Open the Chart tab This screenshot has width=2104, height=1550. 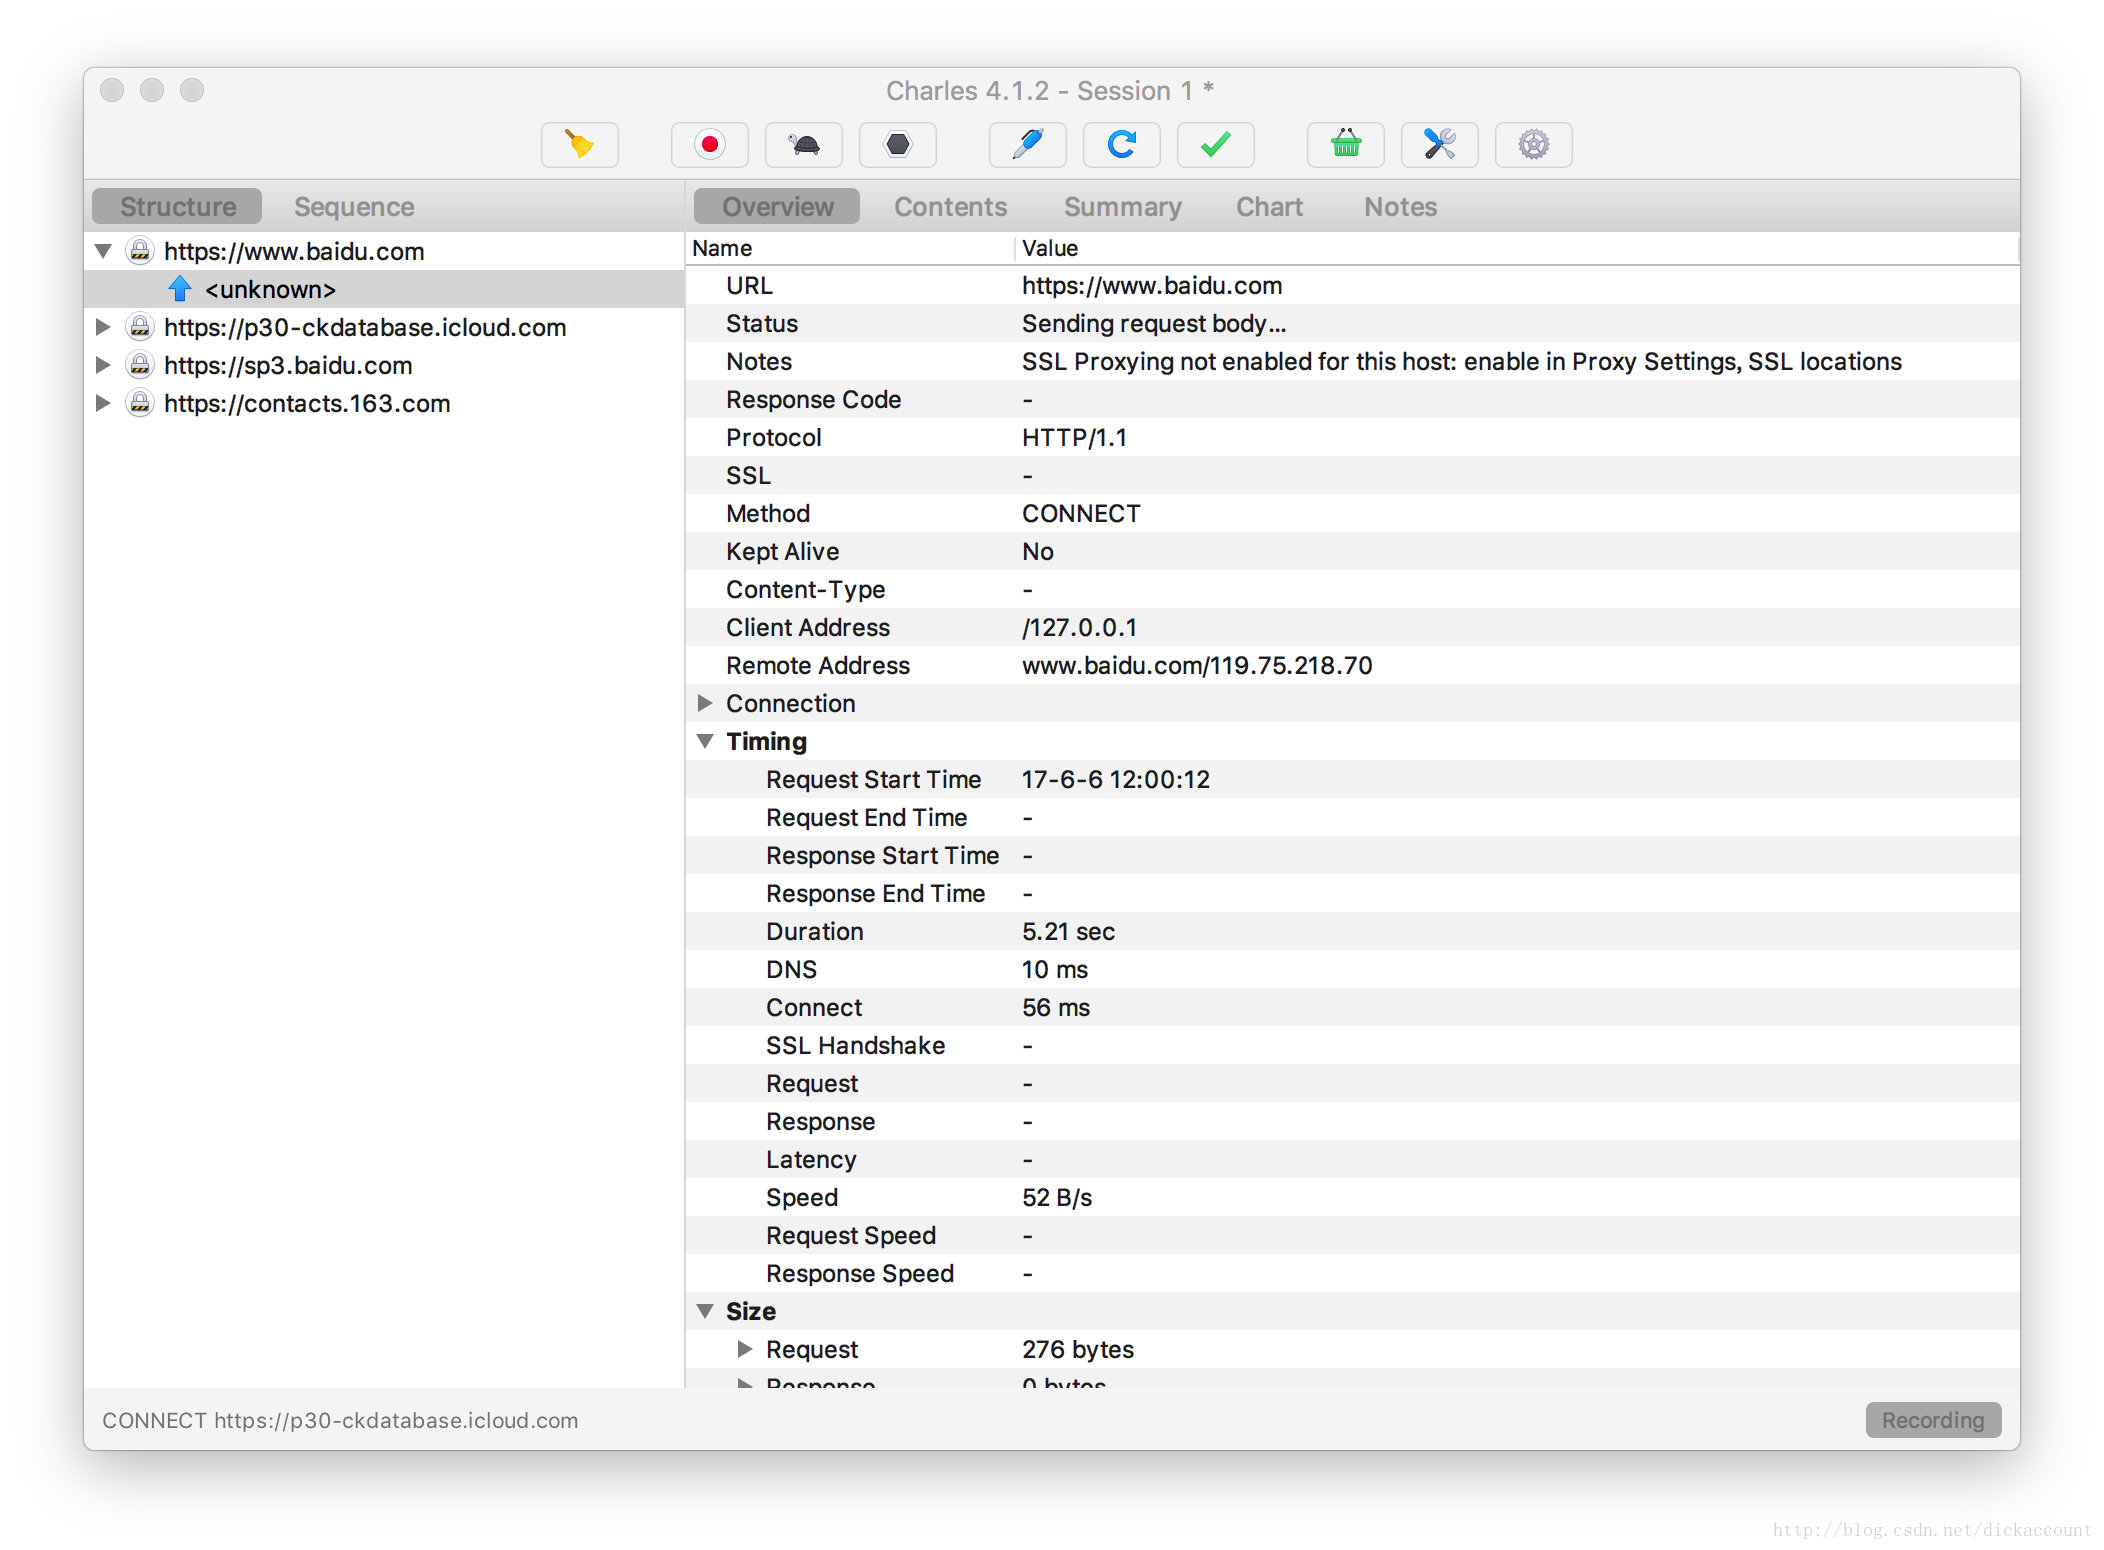tap(1269, 206)
